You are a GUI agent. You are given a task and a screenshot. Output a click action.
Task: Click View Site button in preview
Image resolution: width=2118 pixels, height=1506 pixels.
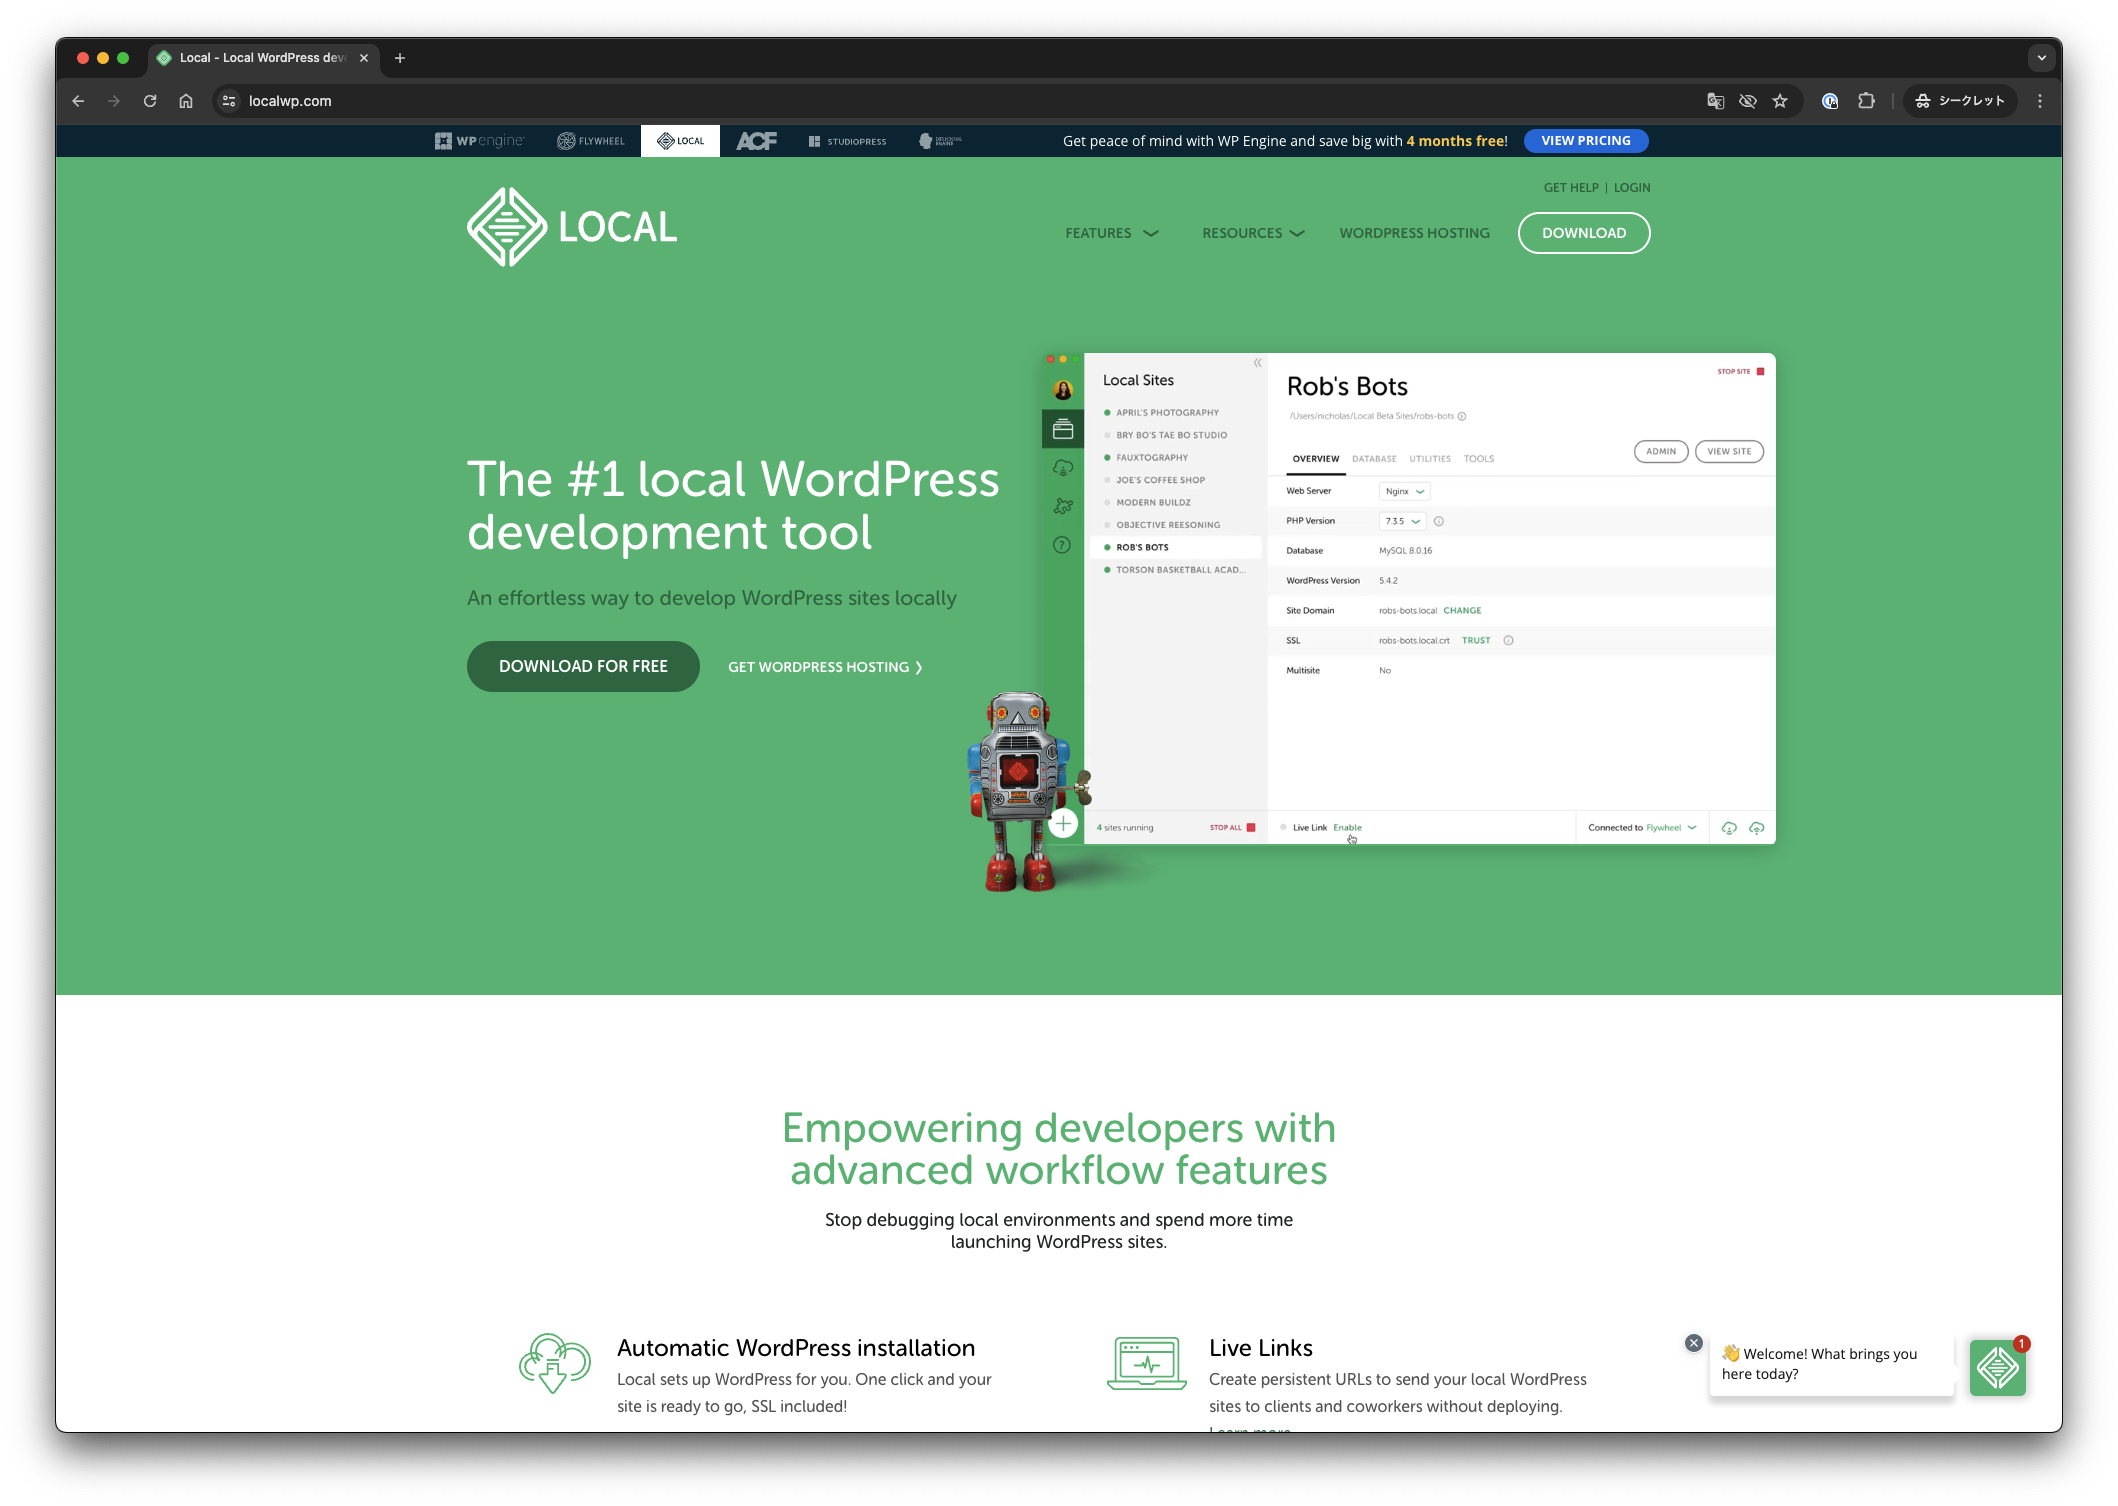pos(1729,451)
